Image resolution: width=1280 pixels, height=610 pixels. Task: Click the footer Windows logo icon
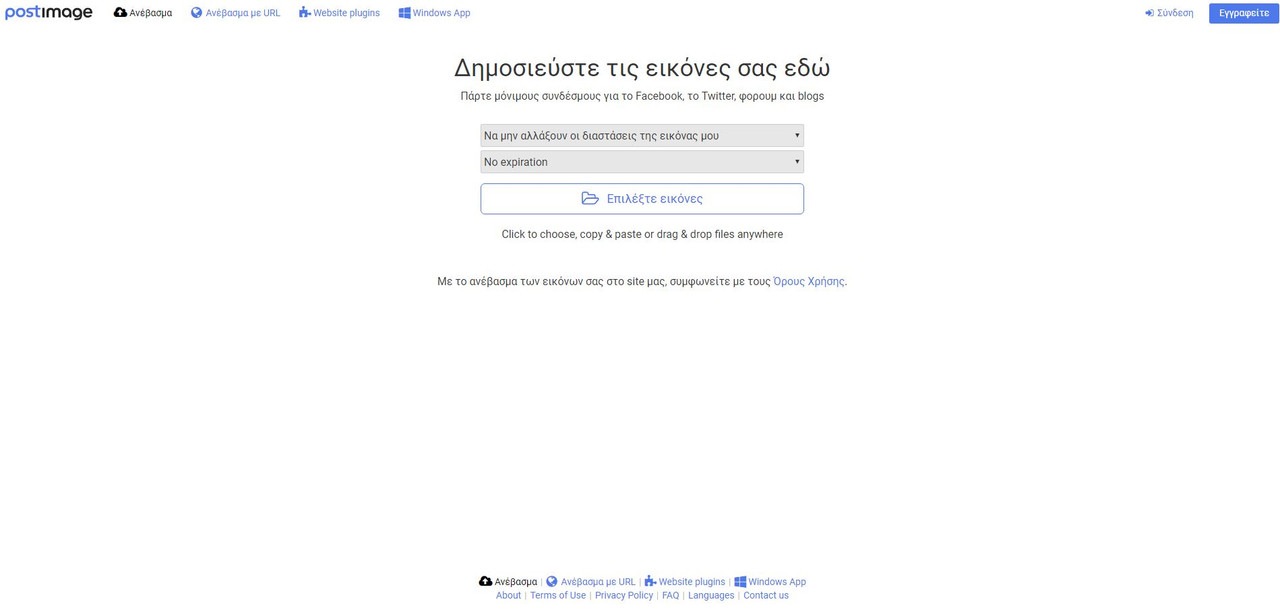coord(740,582)
